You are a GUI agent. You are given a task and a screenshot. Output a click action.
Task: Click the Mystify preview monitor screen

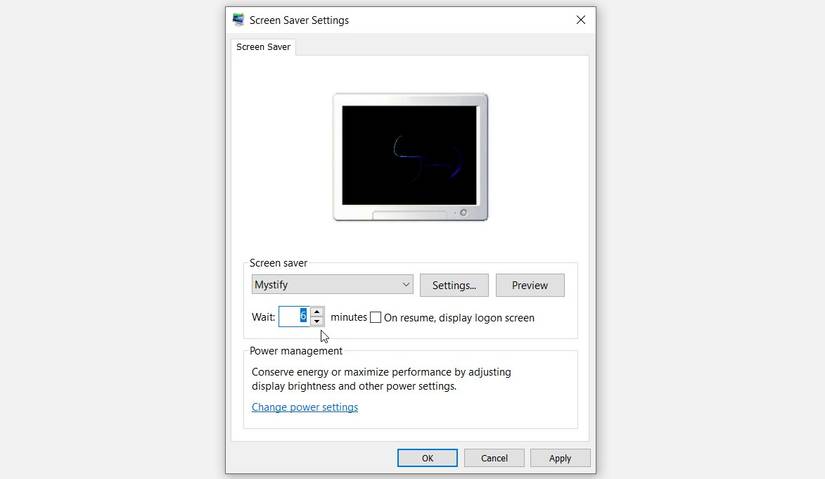point(409,155)
